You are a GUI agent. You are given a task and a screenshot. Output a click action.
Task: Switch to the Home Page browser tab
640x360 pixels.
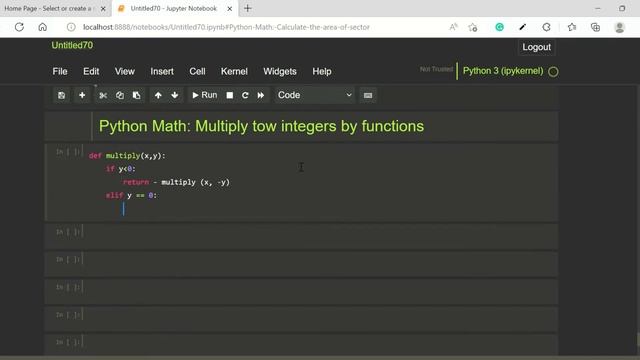coord(48,8)
